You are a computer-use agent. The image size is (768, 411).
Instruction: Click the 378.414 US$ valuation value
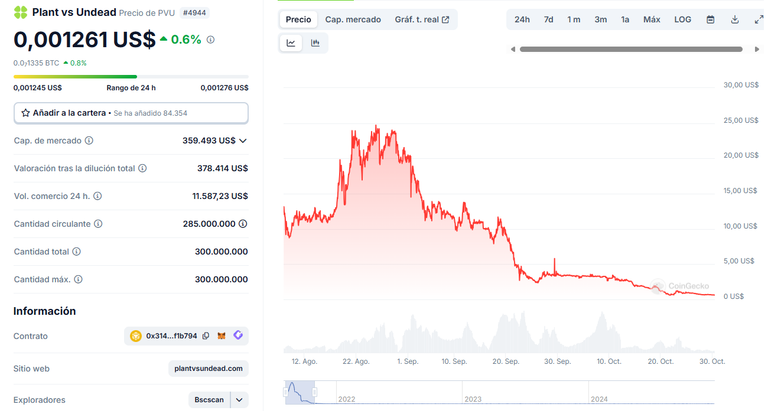tap(222, 169)
